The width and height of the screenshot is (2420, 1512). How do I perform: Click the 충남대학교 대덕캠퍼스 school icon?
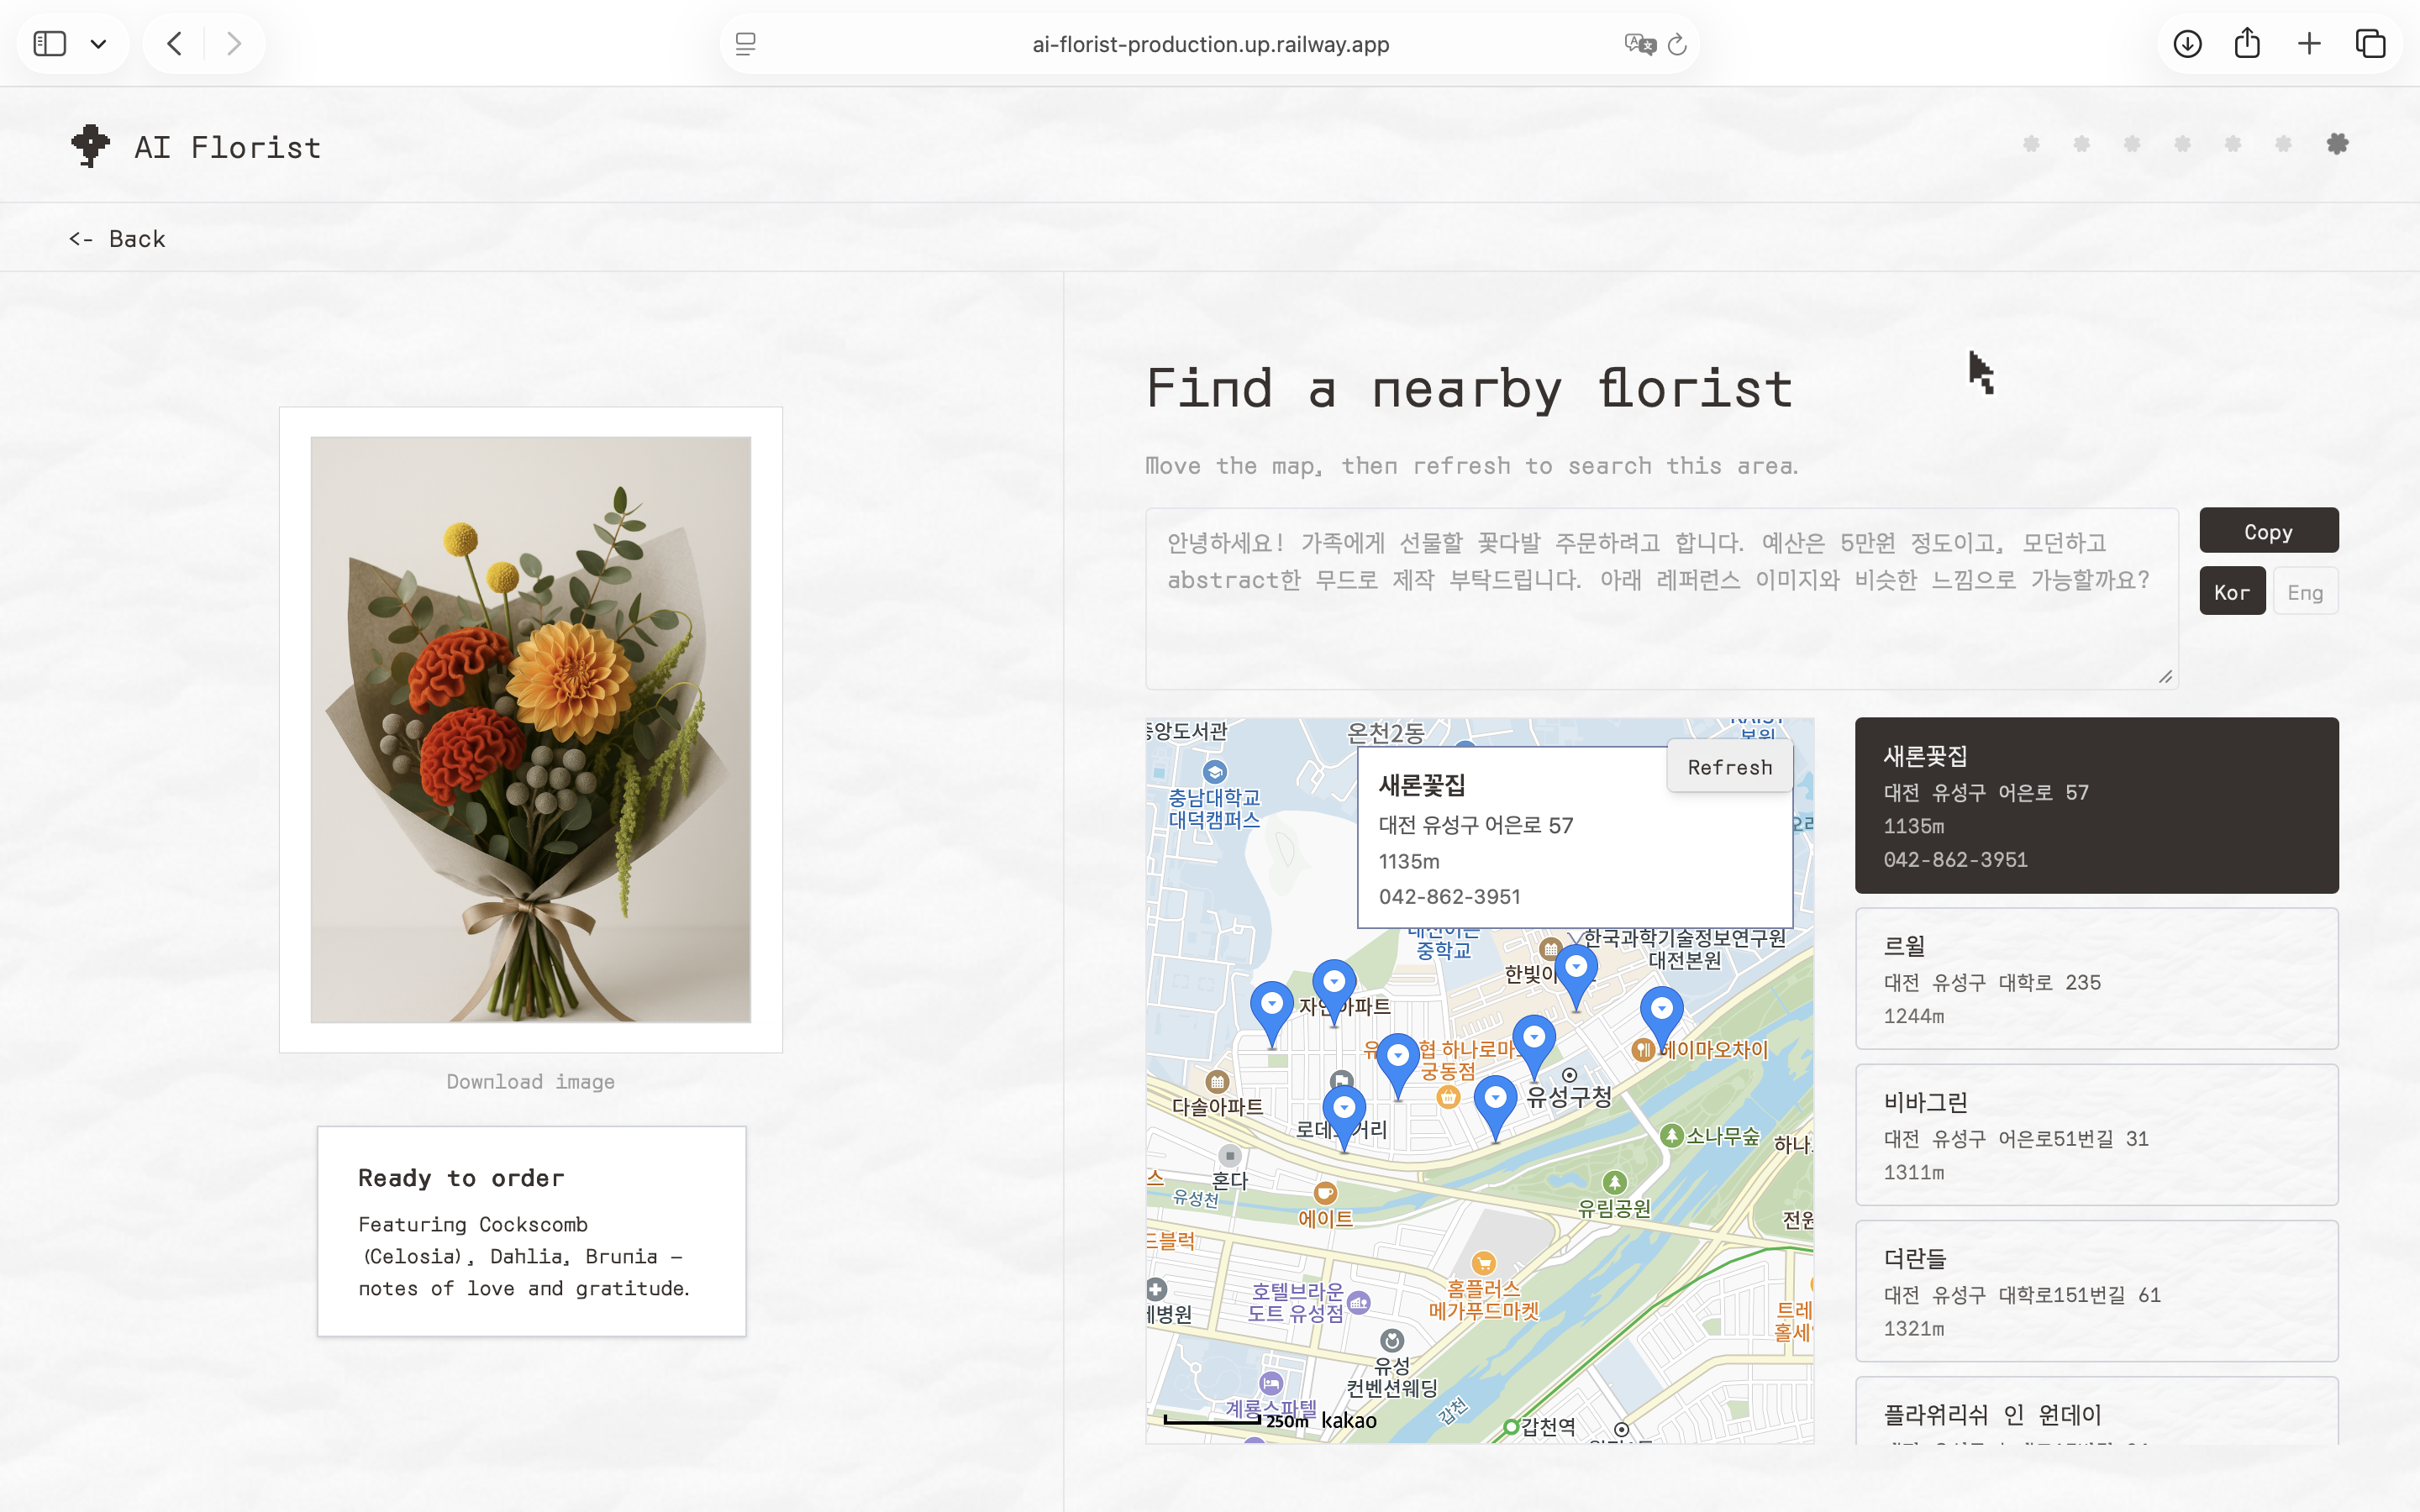(x=1215, y=772)
